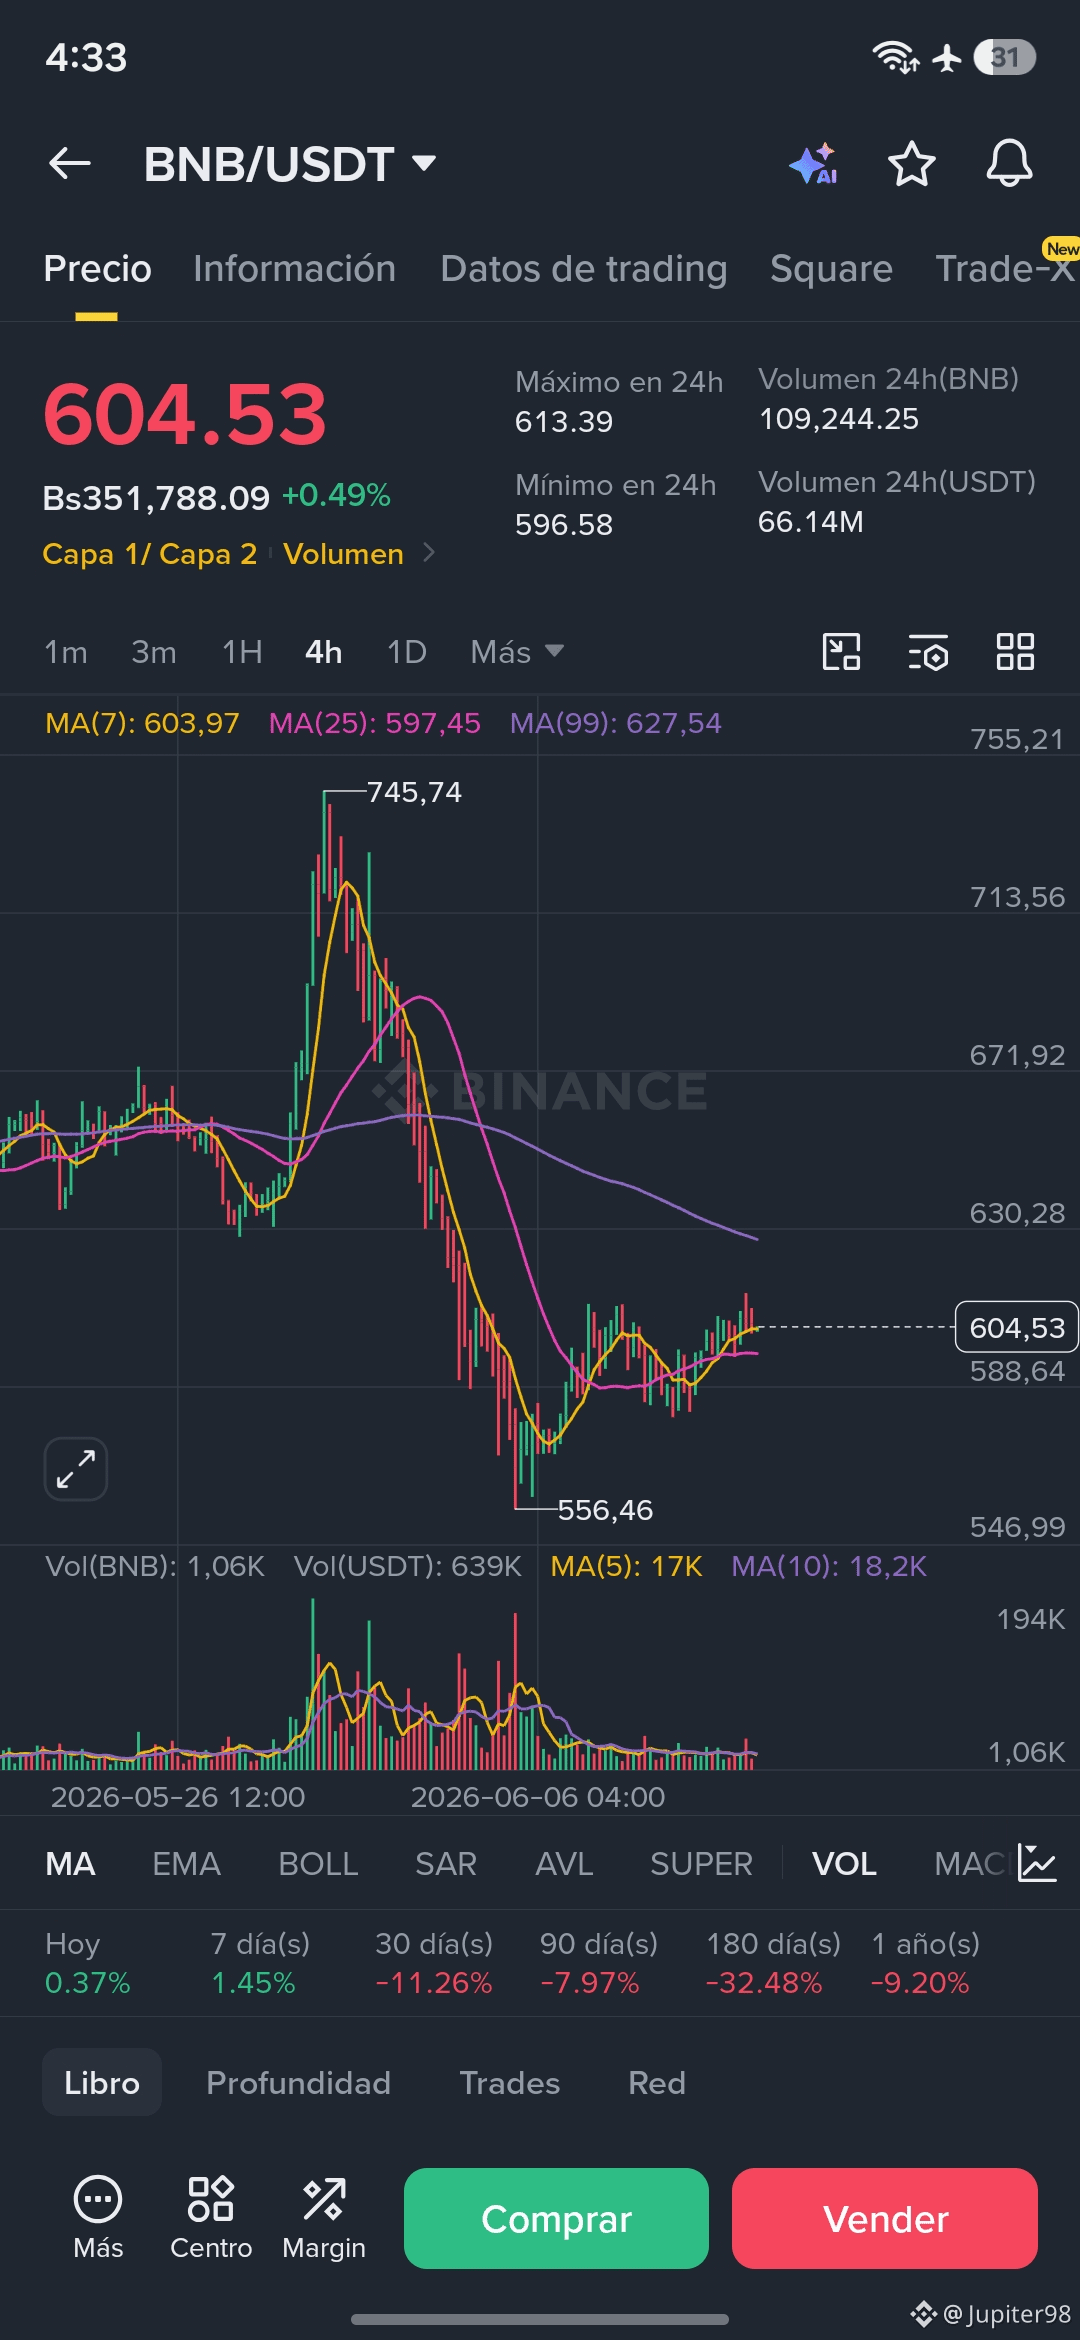
Task: Toggle the EMA indicator
Action: pos(186,1864)
